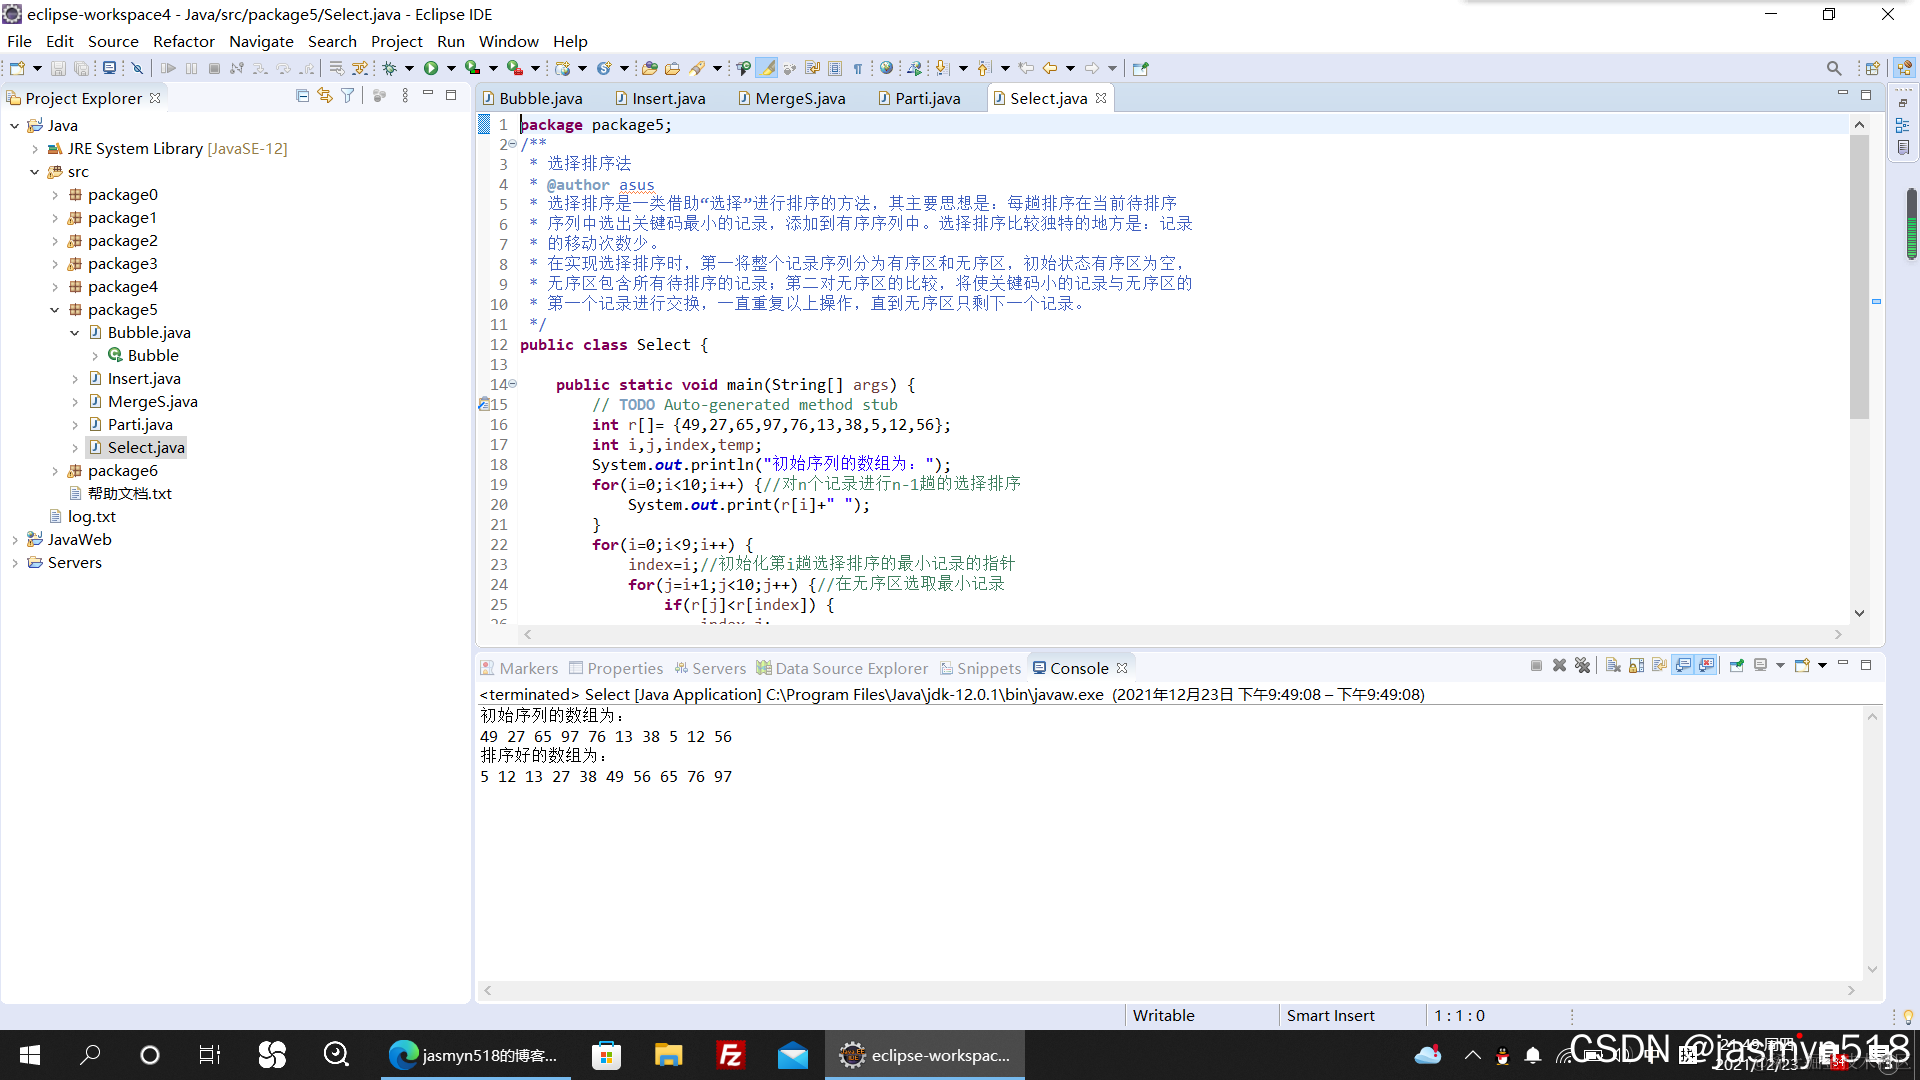Close the Select.java editor tab

click(1101, 98)
